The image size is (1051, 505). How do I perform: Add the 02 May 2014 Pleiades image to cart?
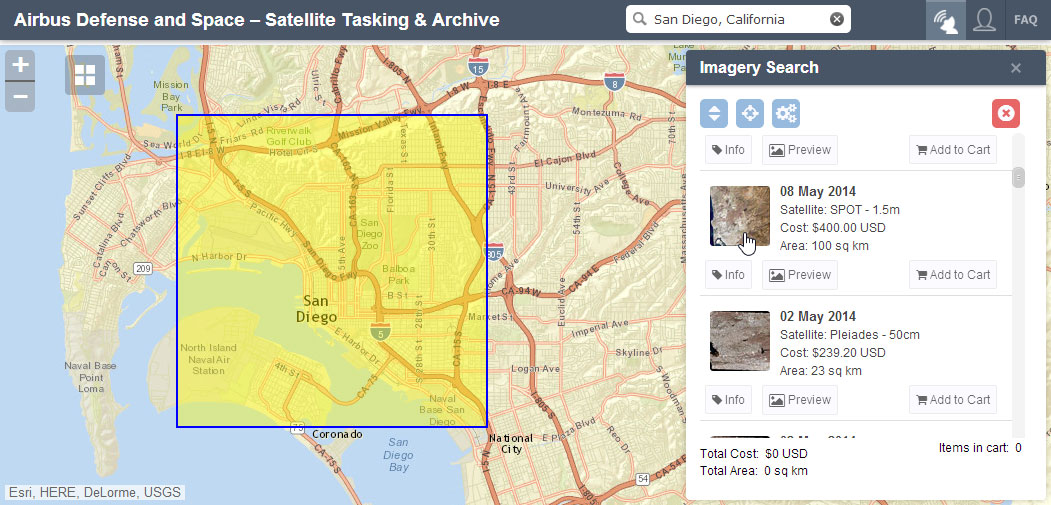pyautogui.click(x=952, y=400)
